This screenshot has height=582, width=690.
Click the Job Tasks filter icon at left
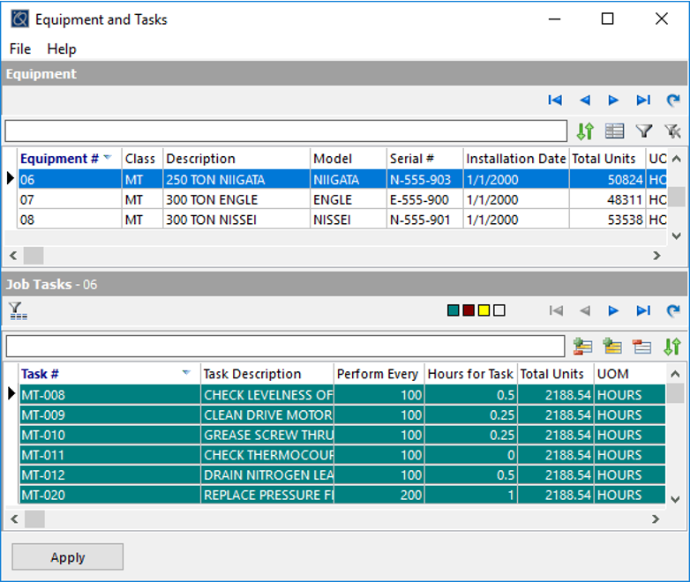pyautogui.click(x=17, y=311)
